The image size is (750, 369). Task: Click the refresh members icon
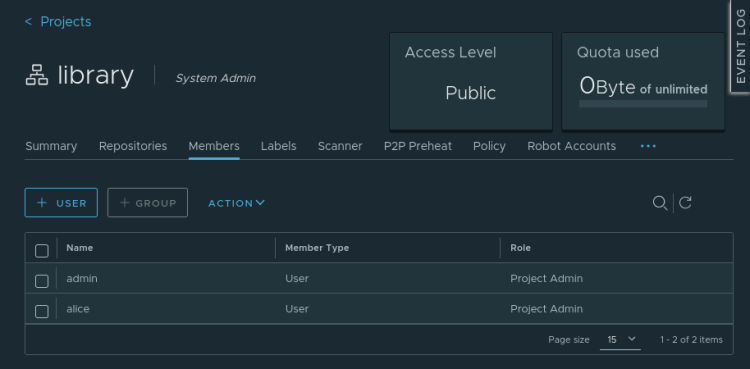(685, 203)
